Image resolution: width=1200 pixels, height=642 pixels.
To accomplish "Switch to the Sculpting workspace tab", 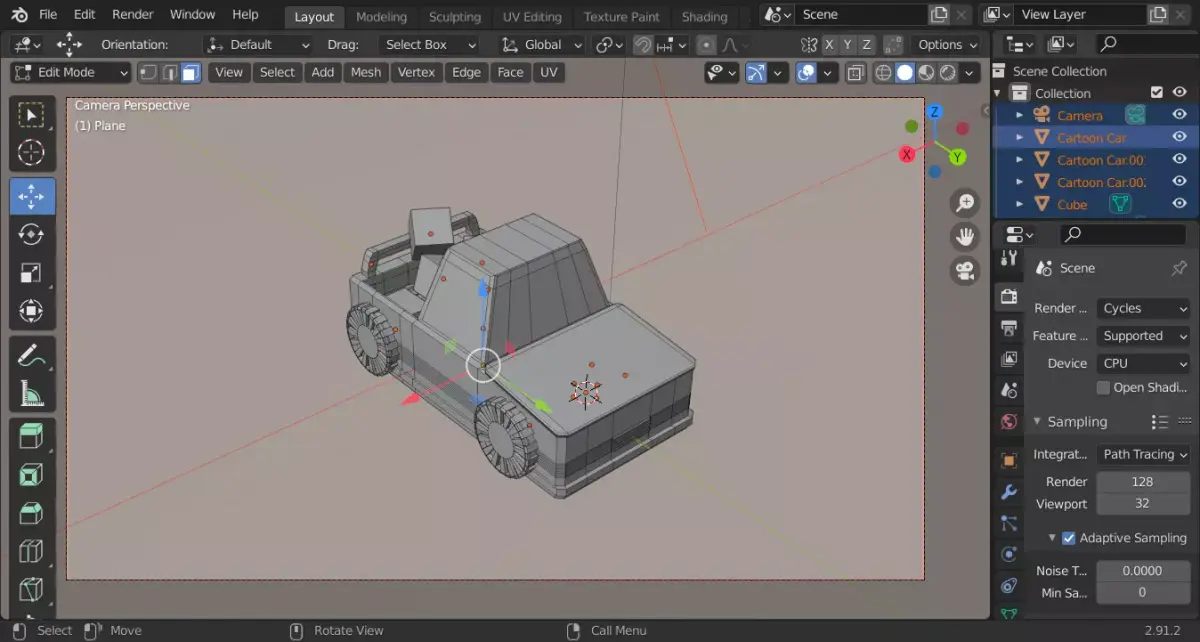I will tap(455, 17).
